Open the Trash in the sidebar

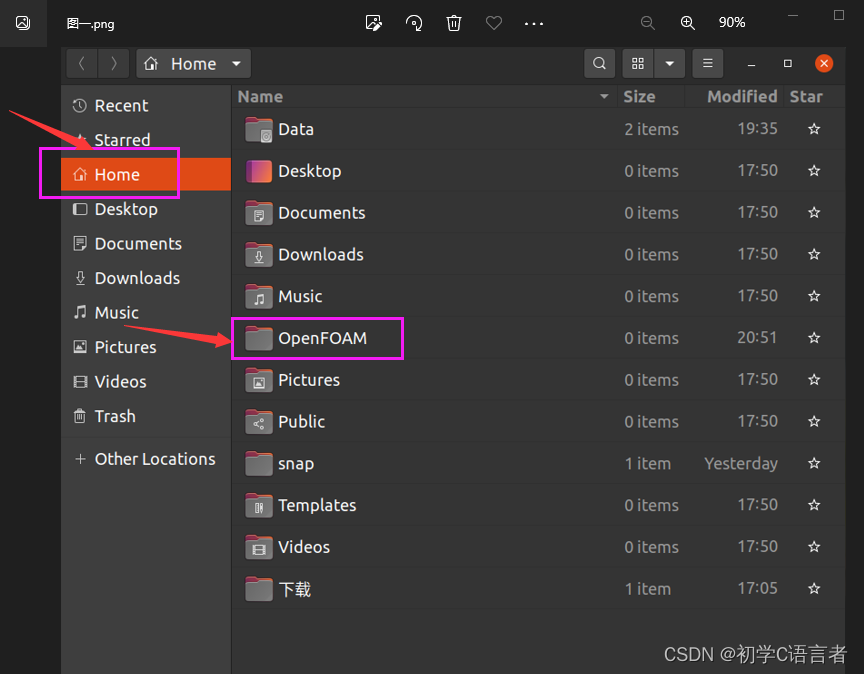[x=113, y=416]
